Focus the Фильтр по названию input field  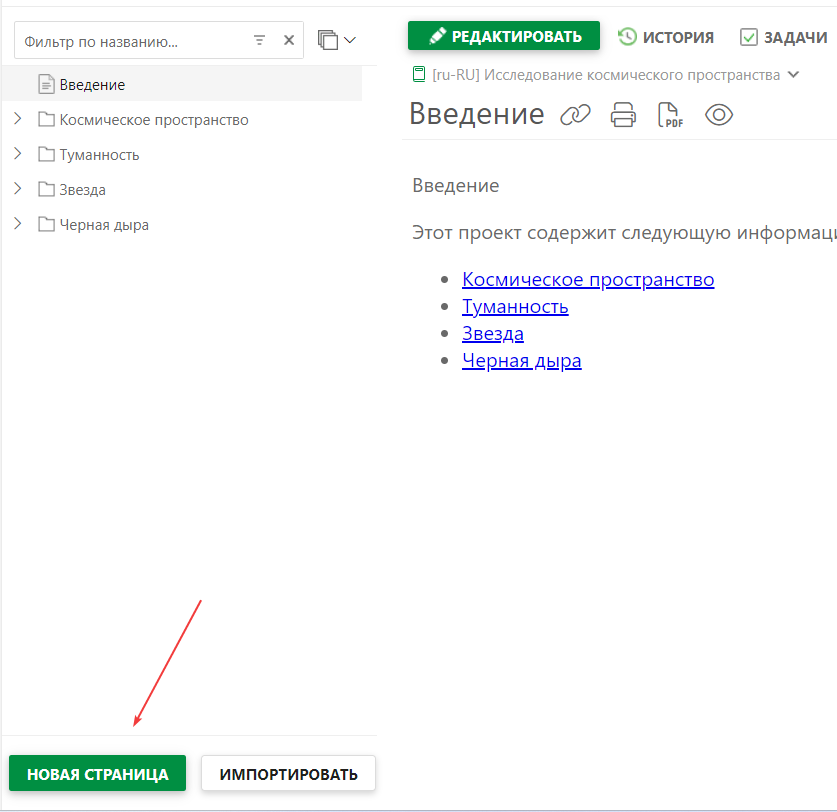tap(130, 41)
